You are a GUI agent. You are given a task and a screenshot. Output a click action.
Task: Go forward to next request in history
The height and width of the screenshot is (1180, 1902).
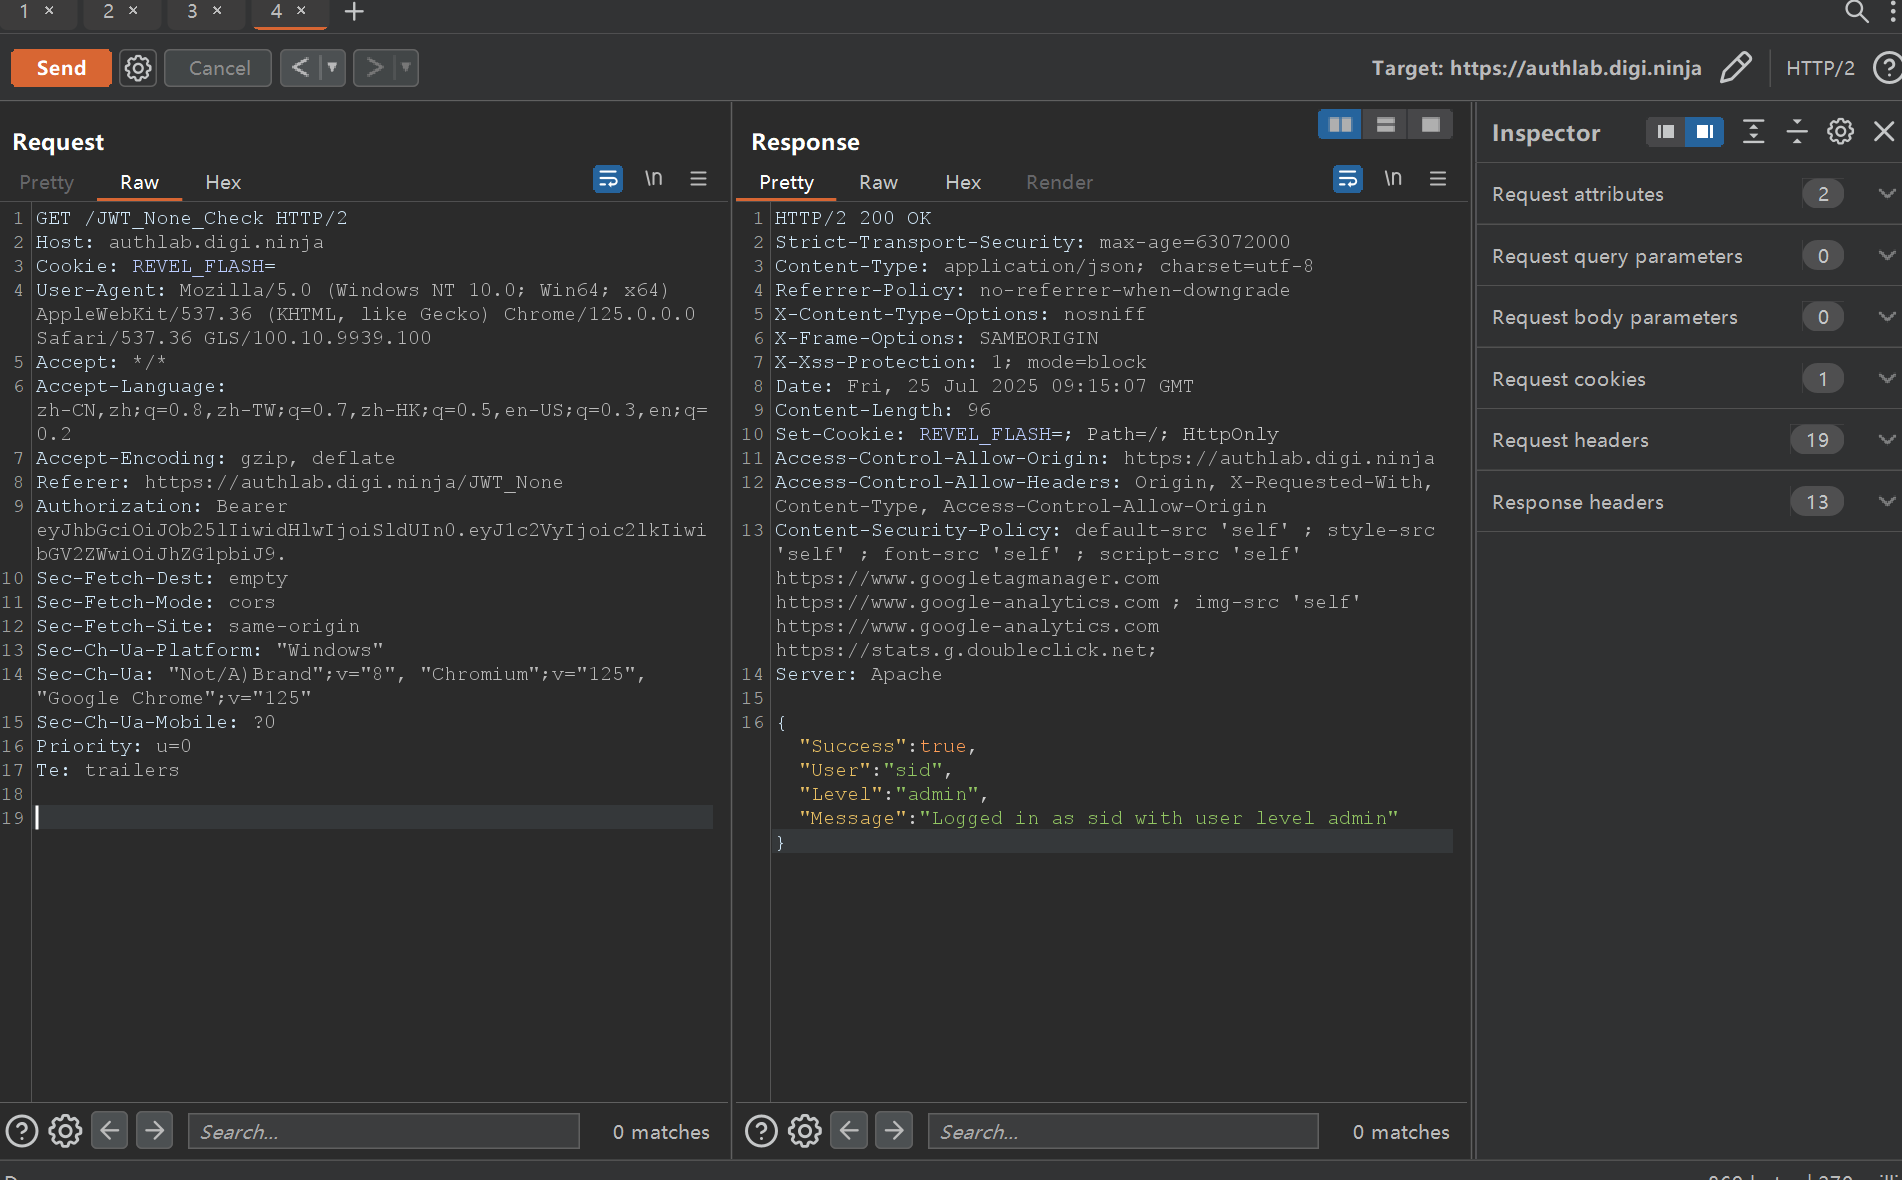374,68
